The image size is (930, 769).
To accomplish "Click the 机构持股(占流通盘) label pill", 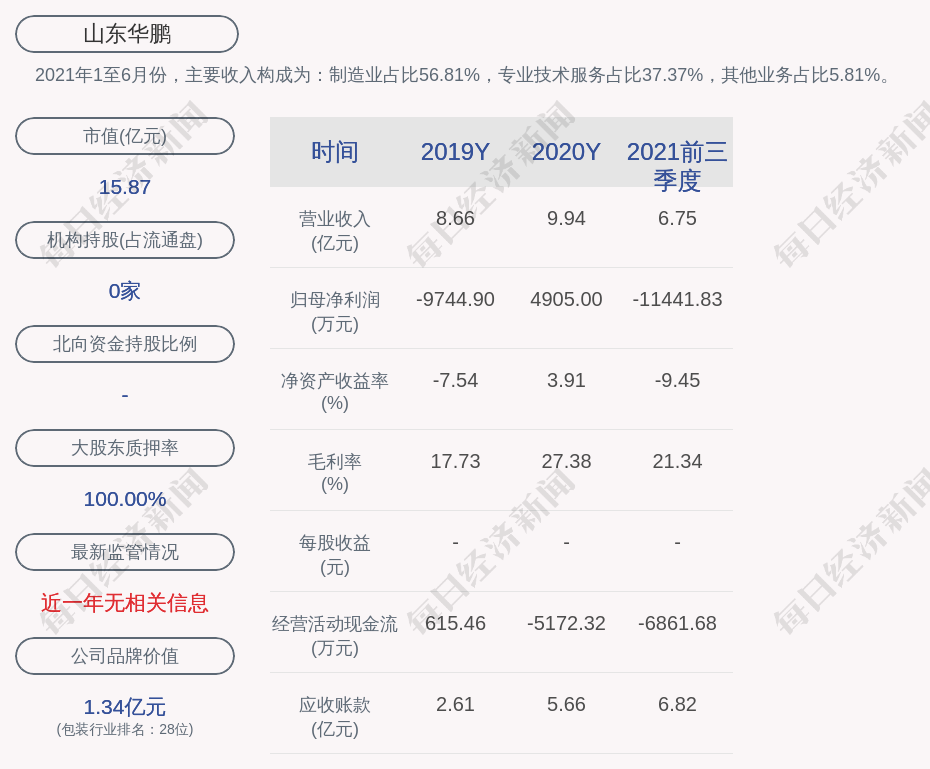I will pyautogui.click(x=125, y=240).
